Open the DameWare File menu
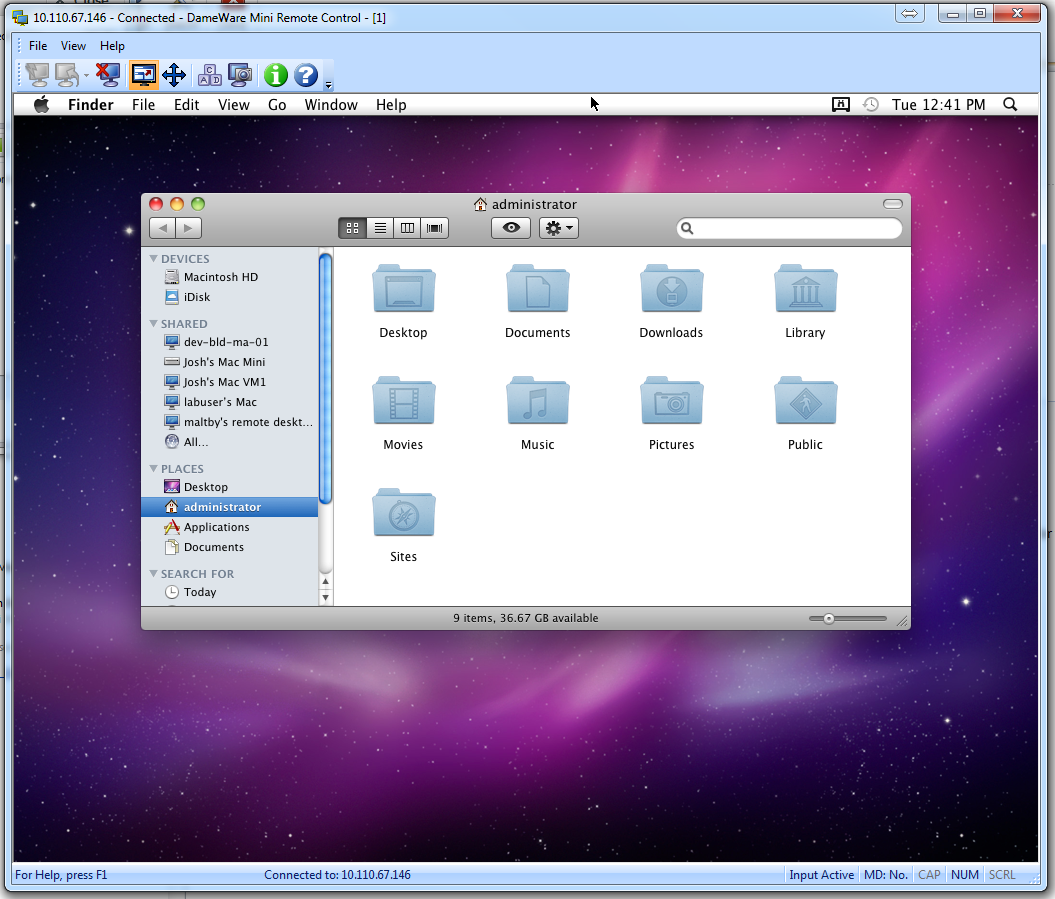The height and width of the screenshot is (899, 1055). [38, 46]
